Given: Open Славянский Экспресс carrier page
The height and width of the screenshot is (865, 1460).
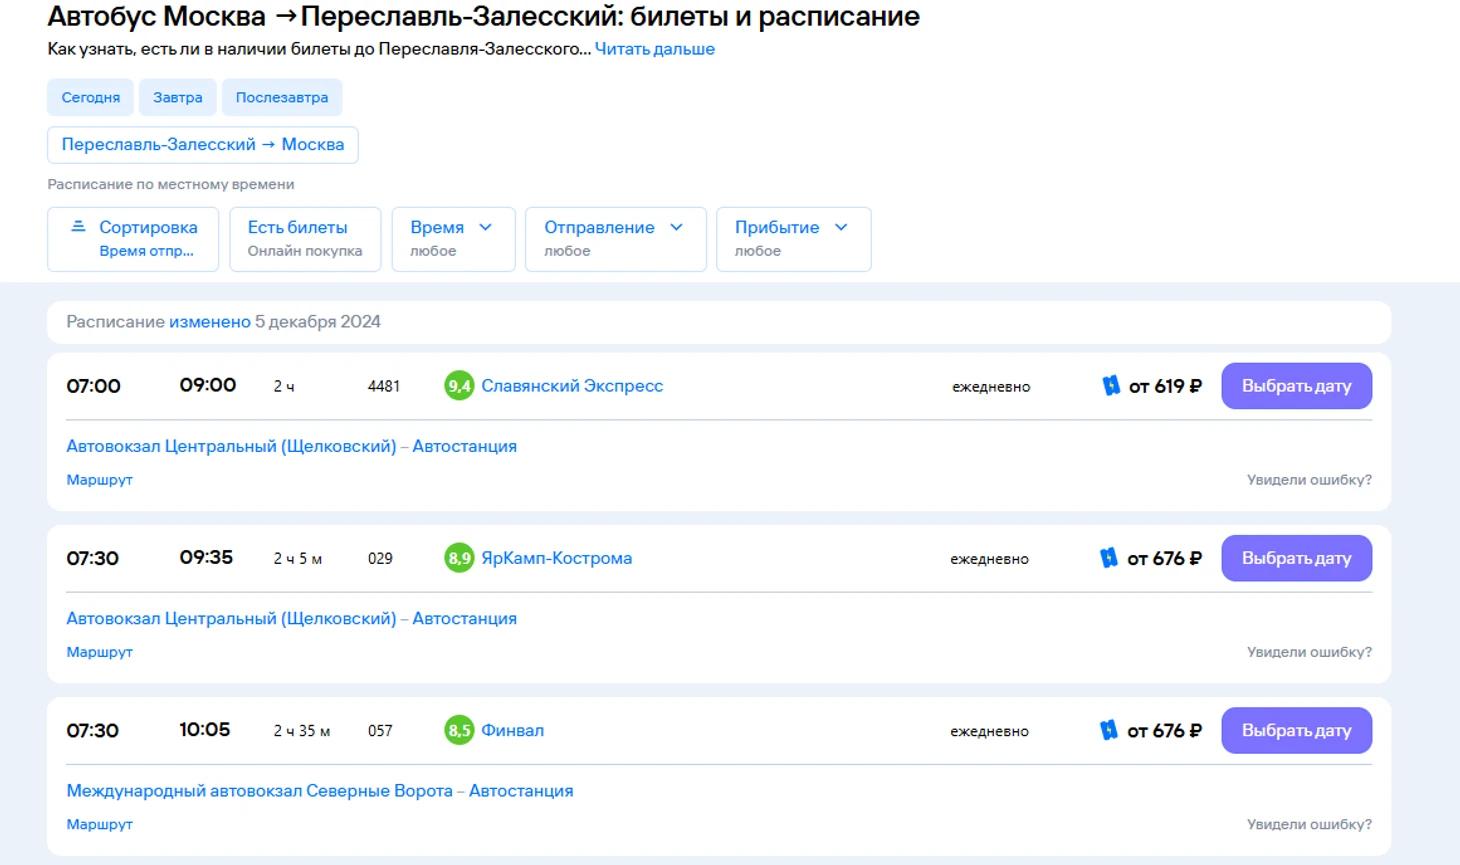Looking at the screenshot, I should point(571,386).
